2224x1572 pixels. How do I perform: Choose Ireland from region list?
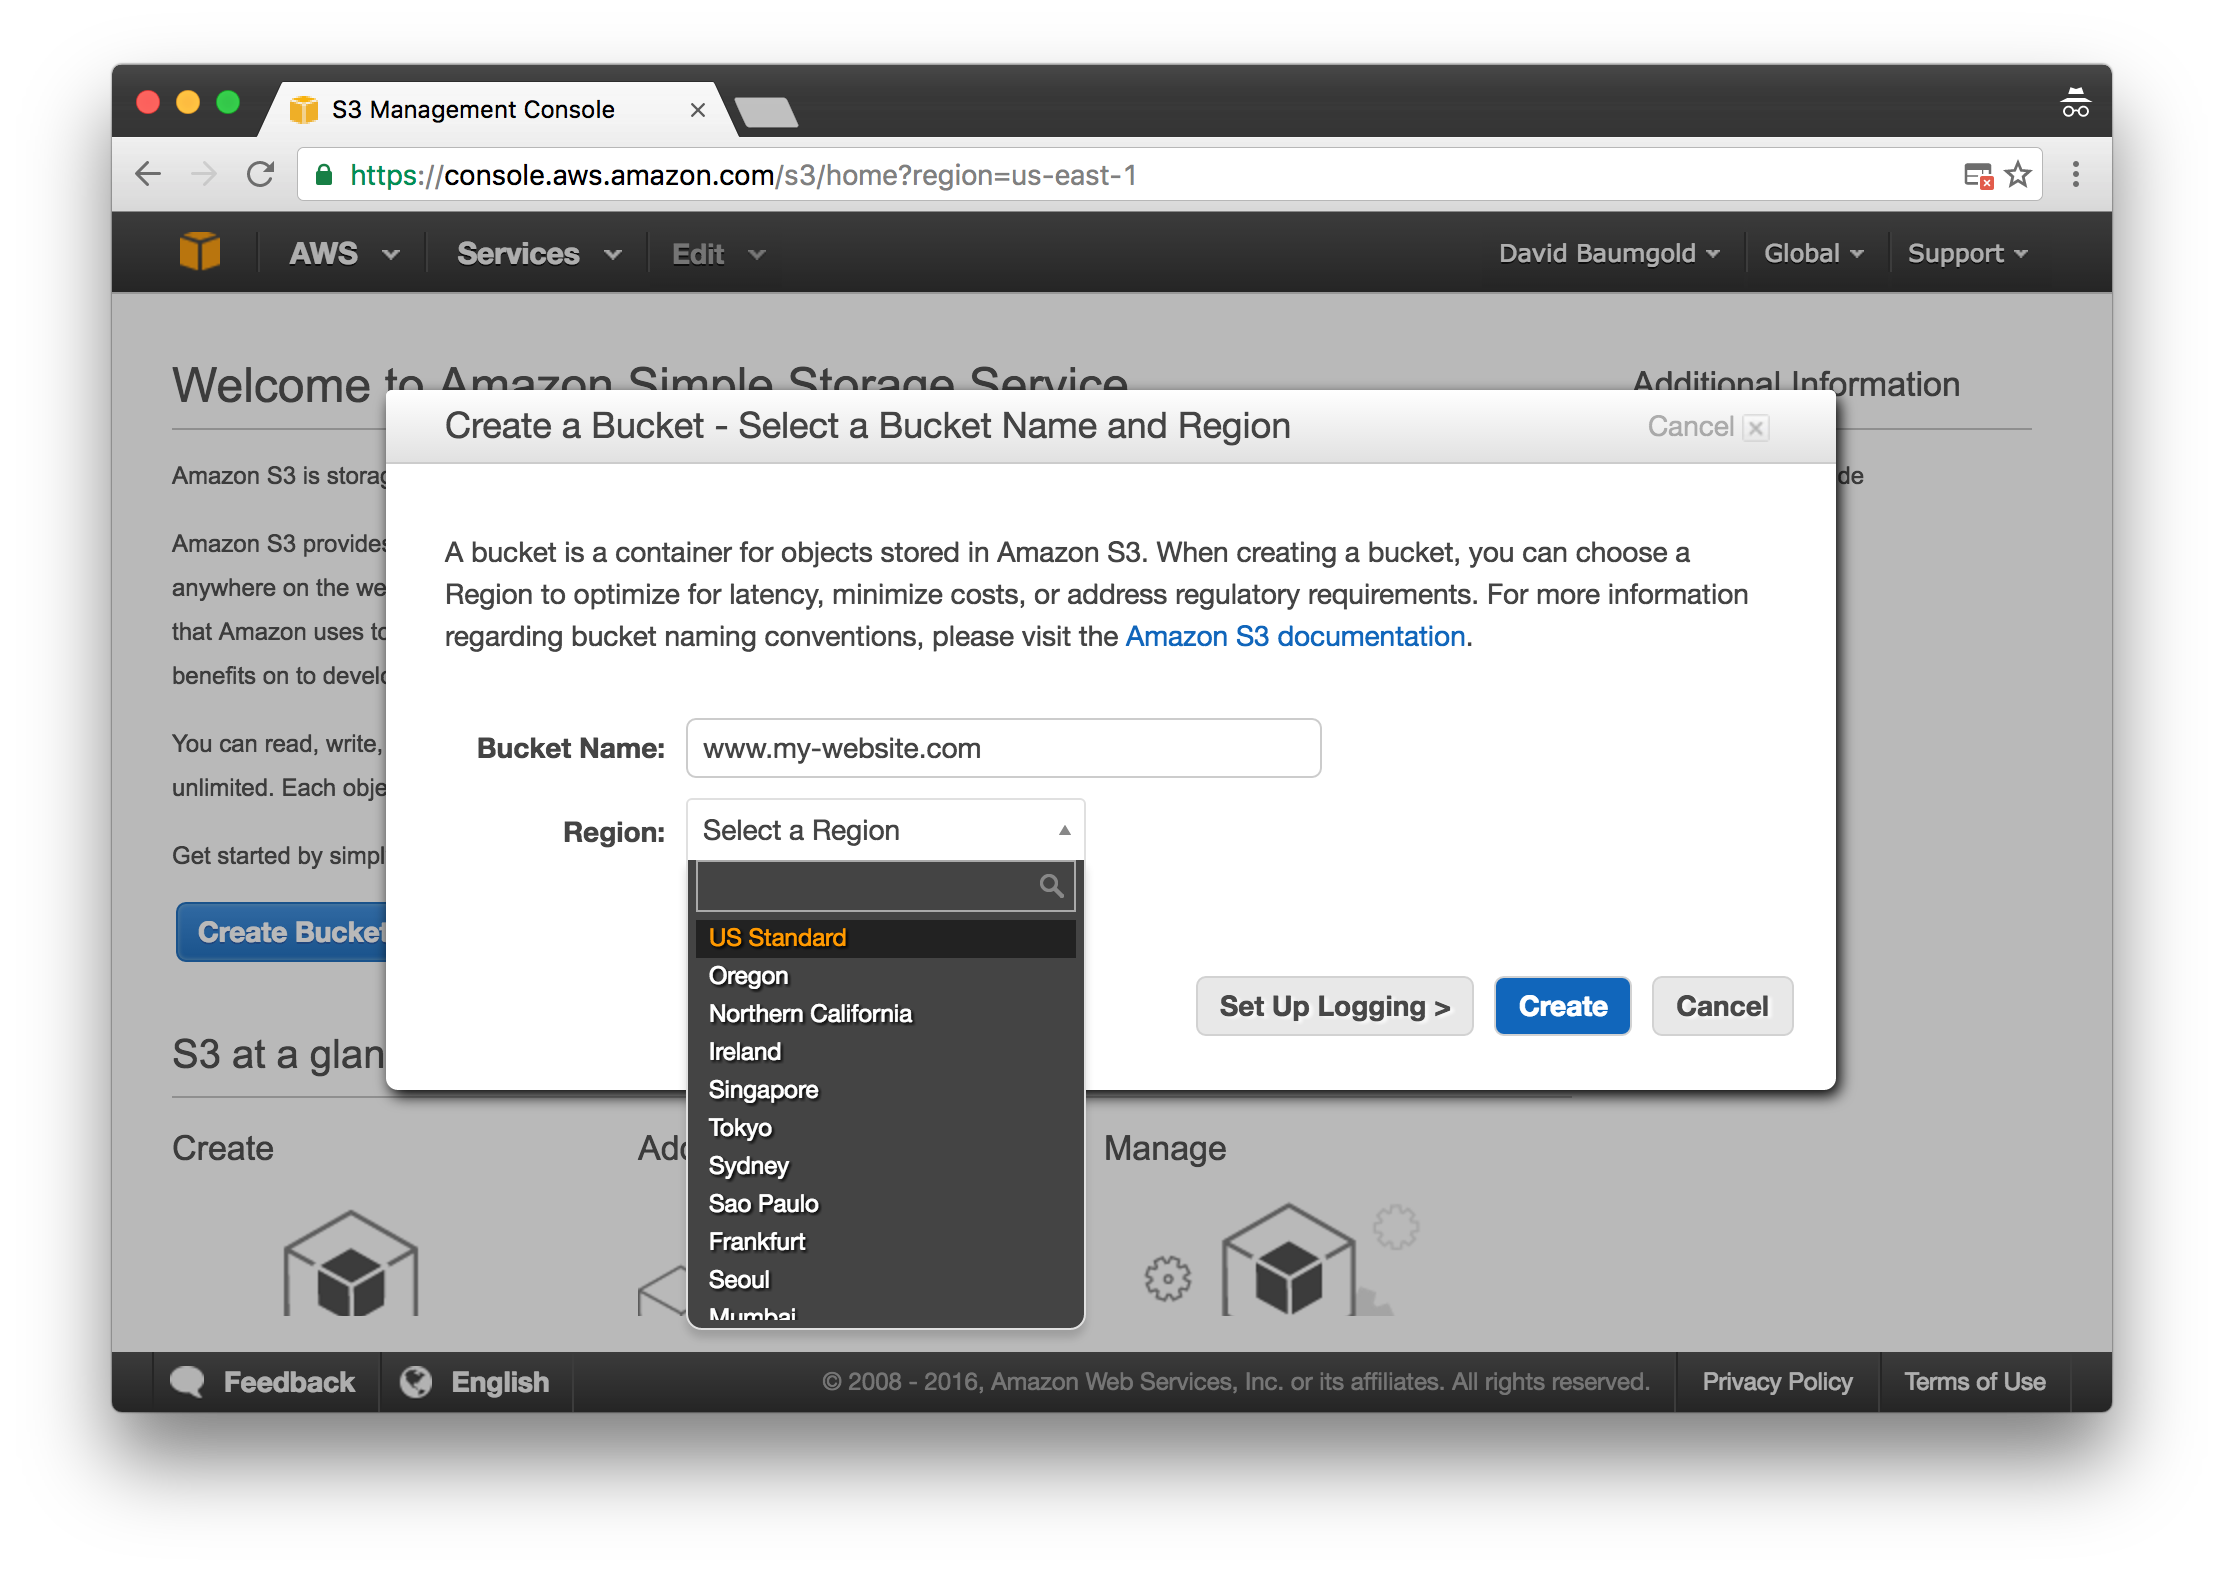[886, 1052]
